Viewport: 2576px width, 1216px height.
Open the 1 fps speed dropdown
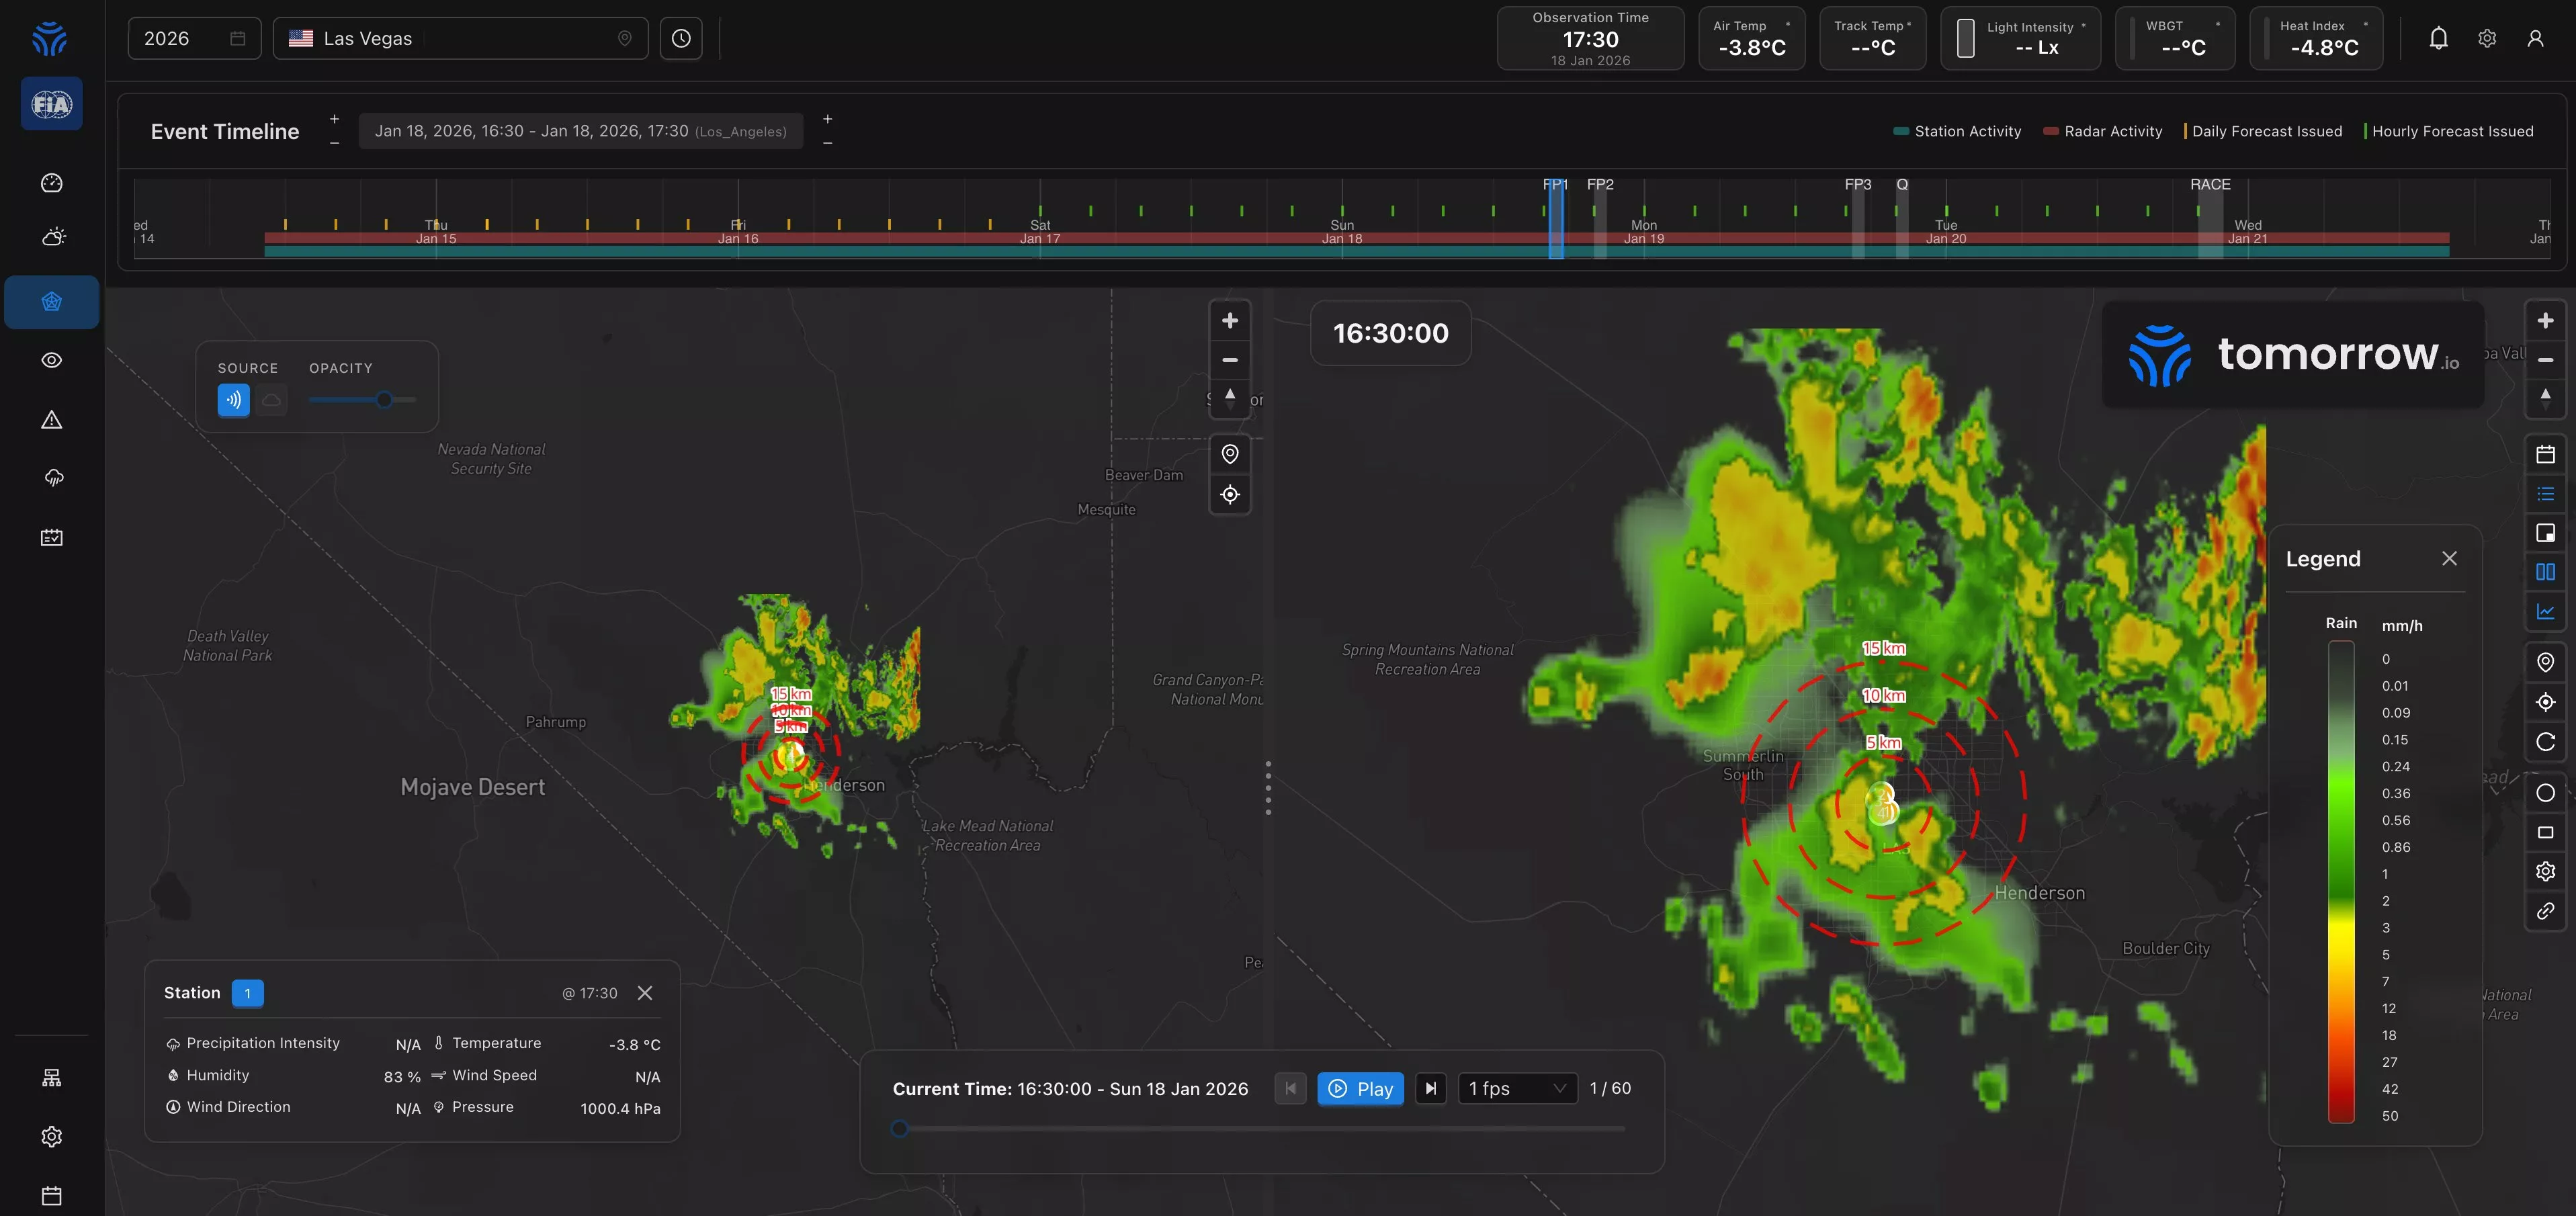(x=1517, y=1088)
